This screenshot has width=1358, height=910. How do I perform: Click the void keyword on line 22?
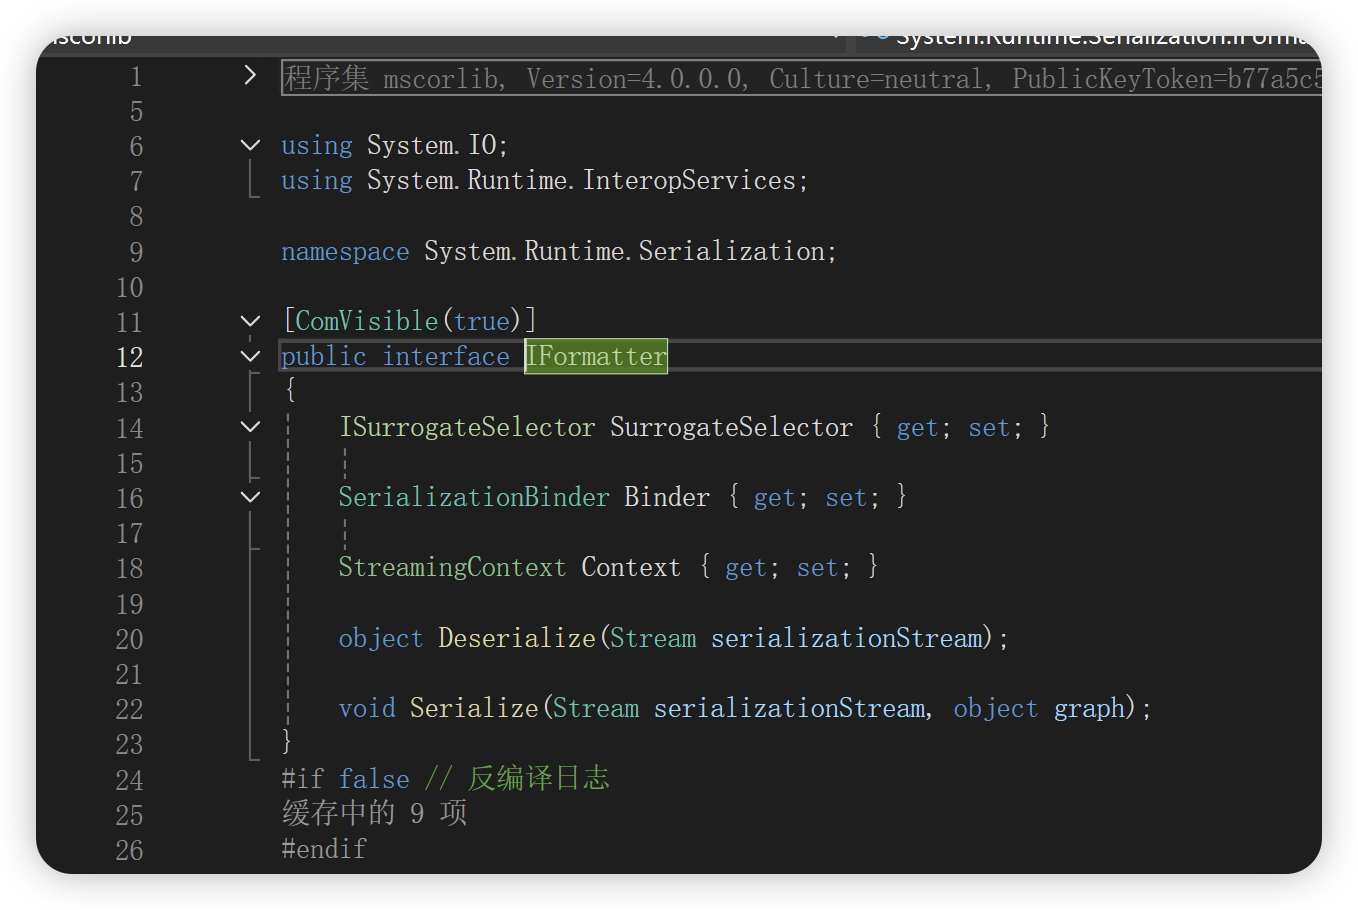[367, 708]
